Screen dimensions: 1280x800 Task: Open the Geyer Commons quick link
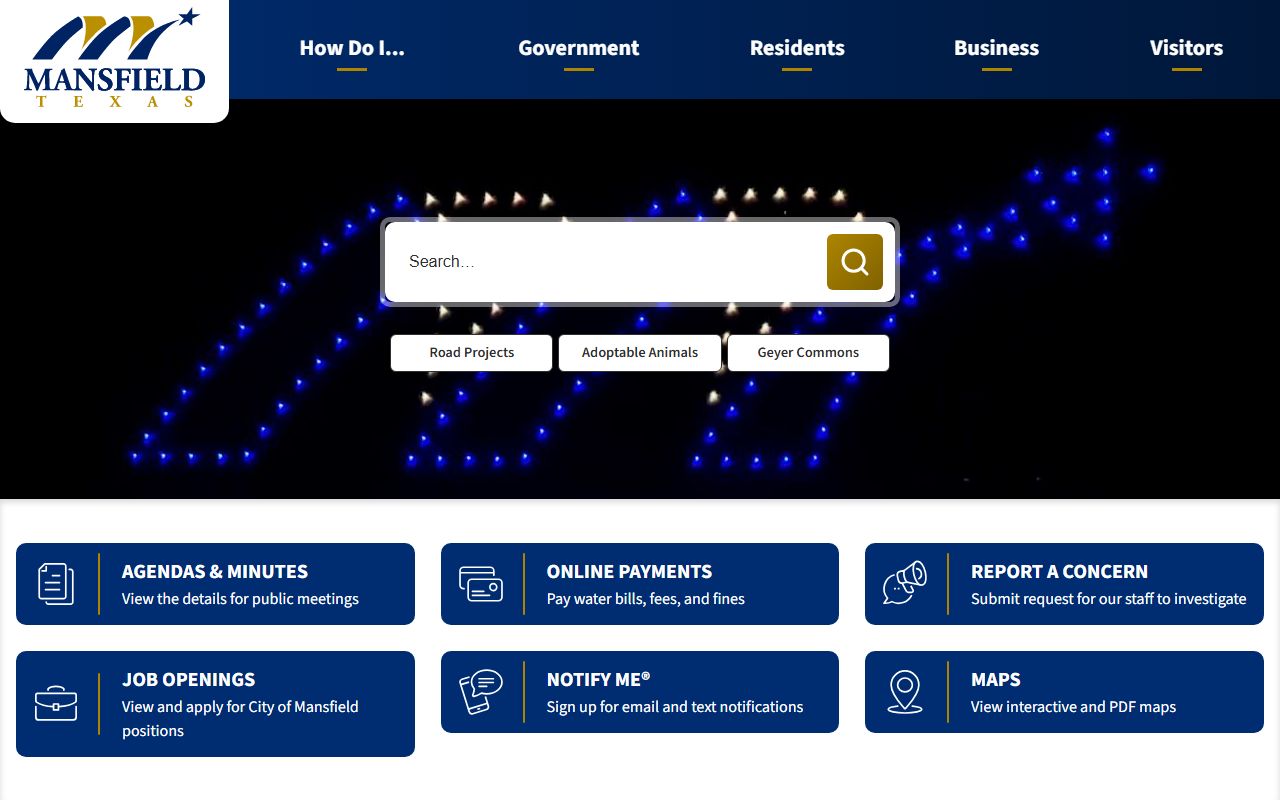point(808,353)
